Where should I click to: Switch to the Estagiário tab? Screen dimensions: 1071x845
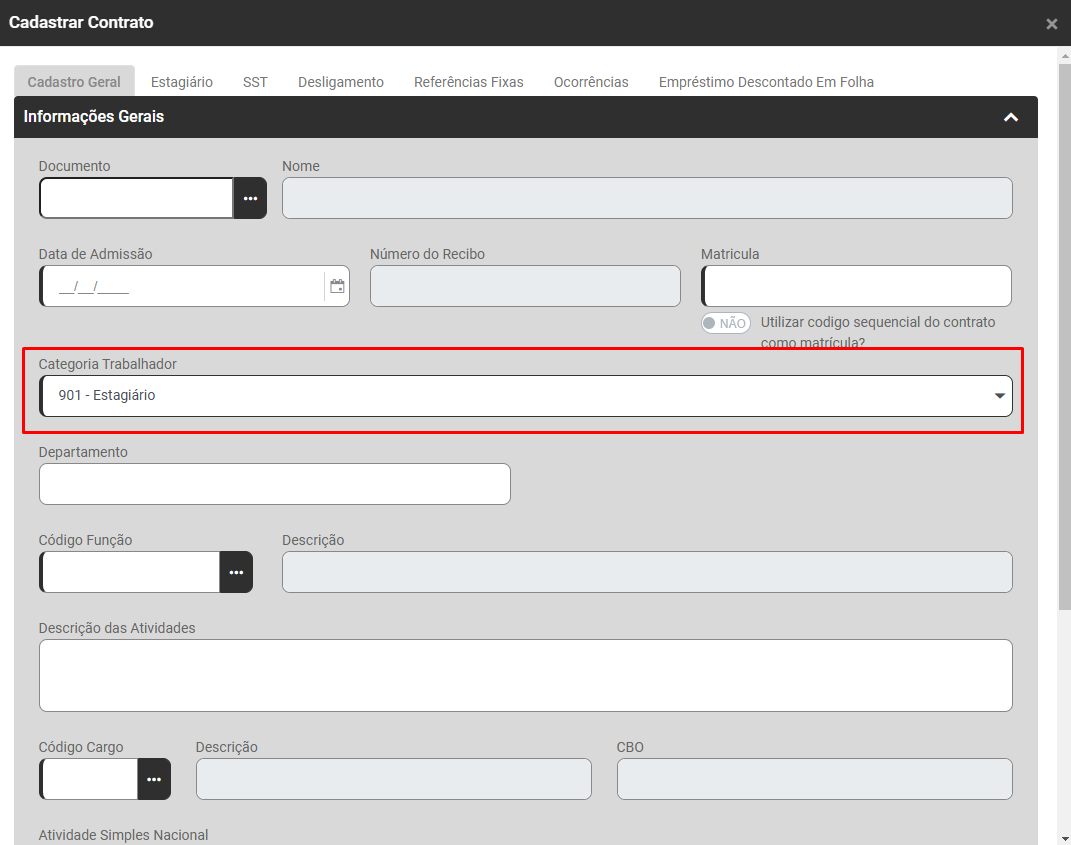coord(182,82)
